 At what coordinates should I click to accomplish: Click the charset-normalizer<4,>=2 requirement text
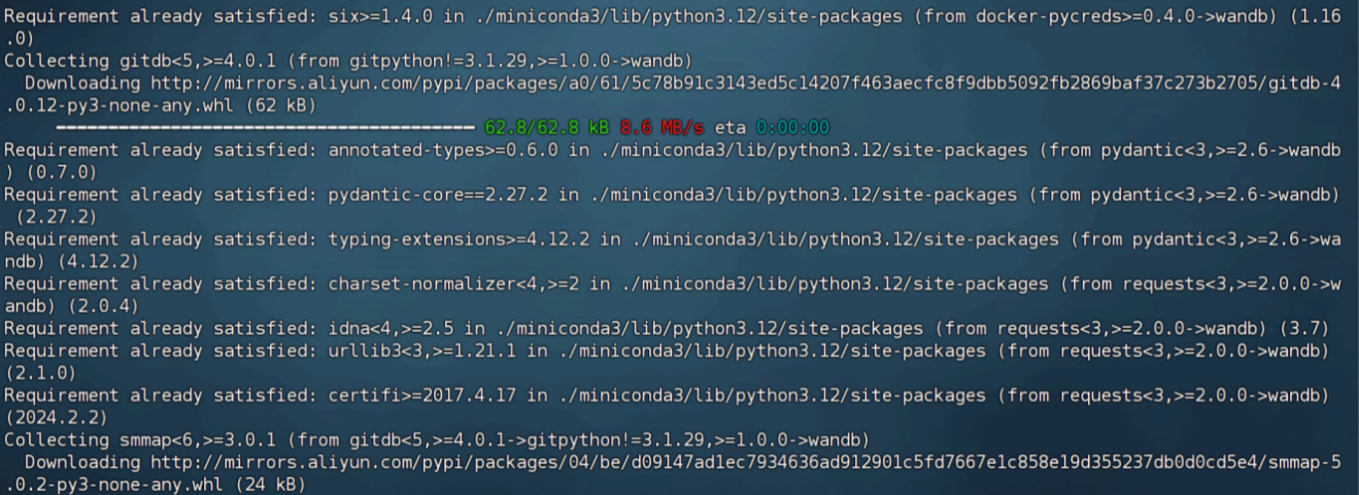(454, 284)
